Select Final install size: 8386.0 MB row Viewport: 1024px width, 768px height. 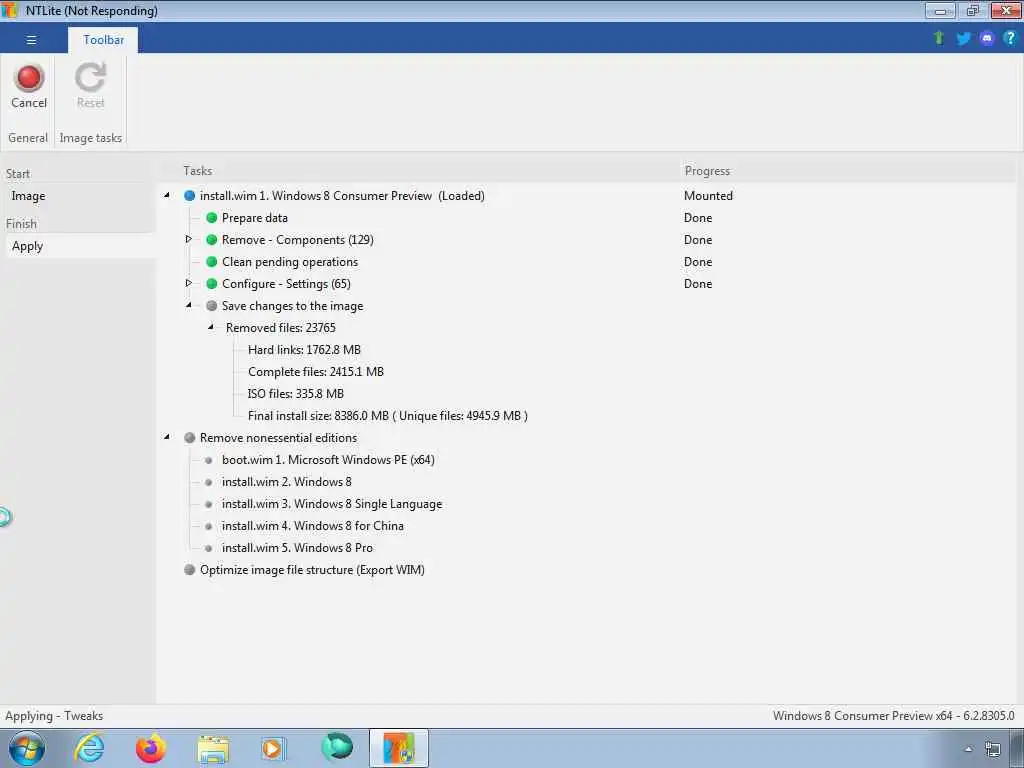click(x=388, y=416)
